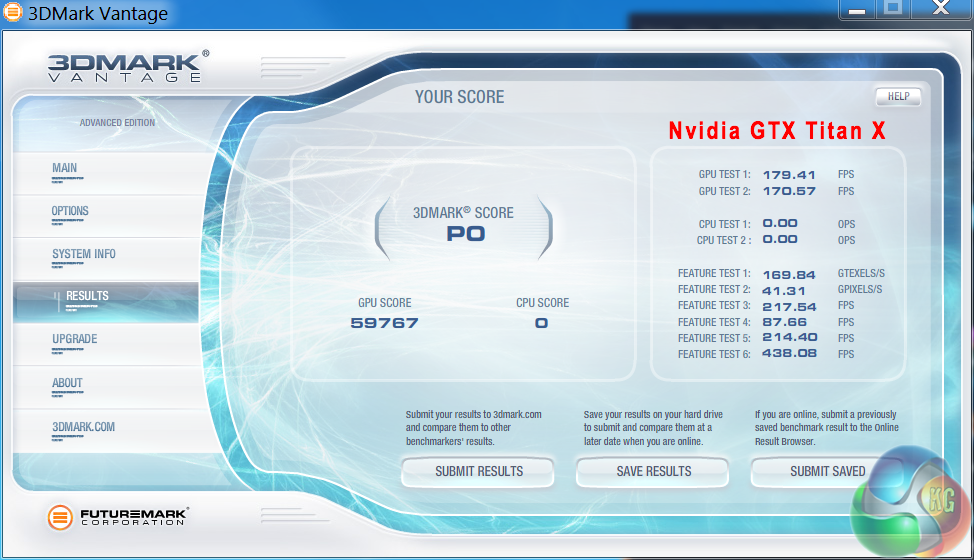Screen dimensions: 974x560
Task: Select the 3DMark score value P0
Action: [466, 234]
